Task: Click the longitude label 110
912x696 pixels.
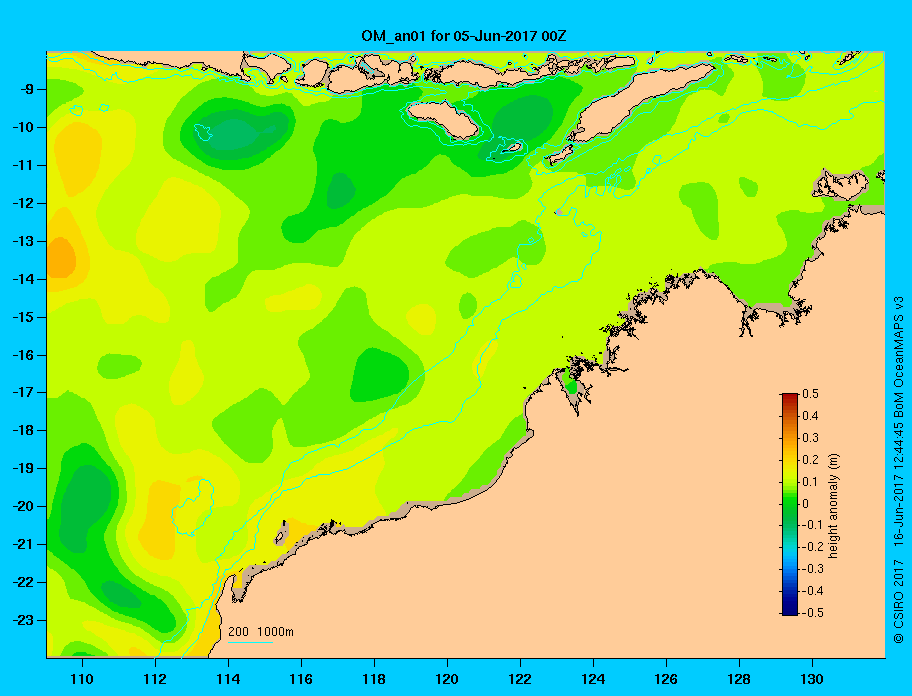Action: coord(82,679)
